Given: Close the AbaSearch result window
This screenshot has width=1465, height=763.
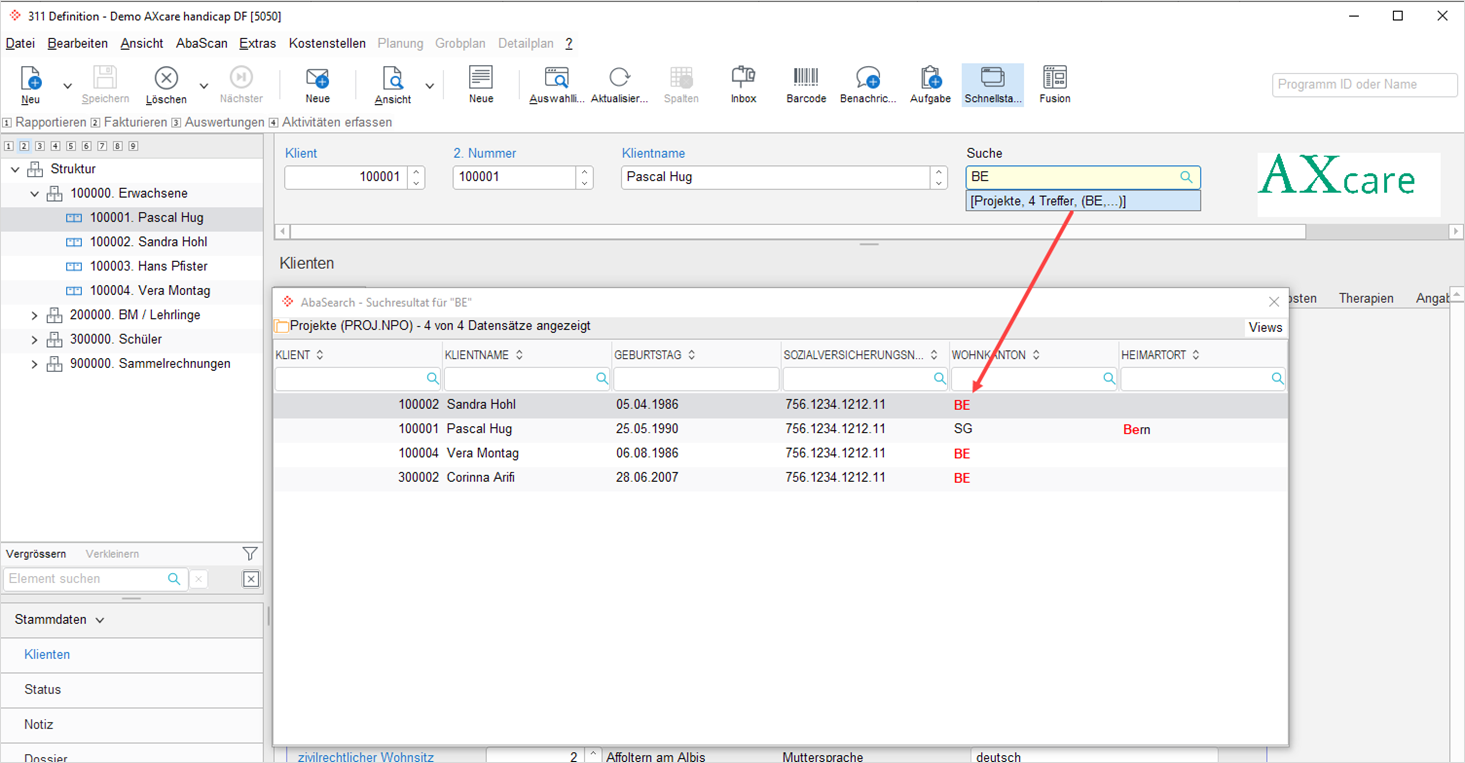Looking at the screenshot, I should tap(1274, 302).
